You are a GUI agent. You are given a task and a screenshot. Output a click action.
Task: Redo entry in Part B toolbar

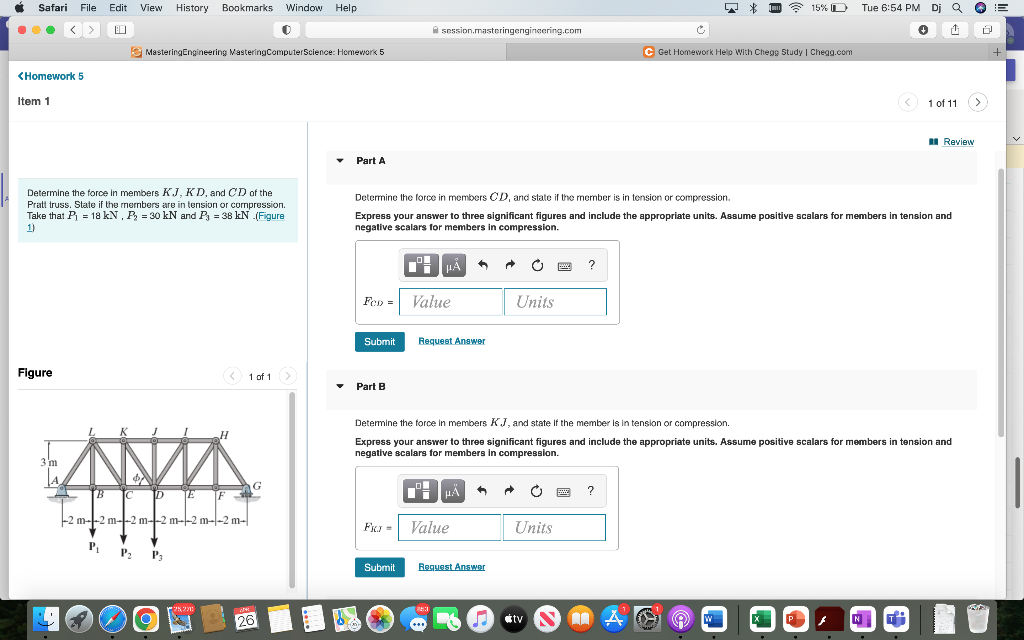tap(509, 491)
